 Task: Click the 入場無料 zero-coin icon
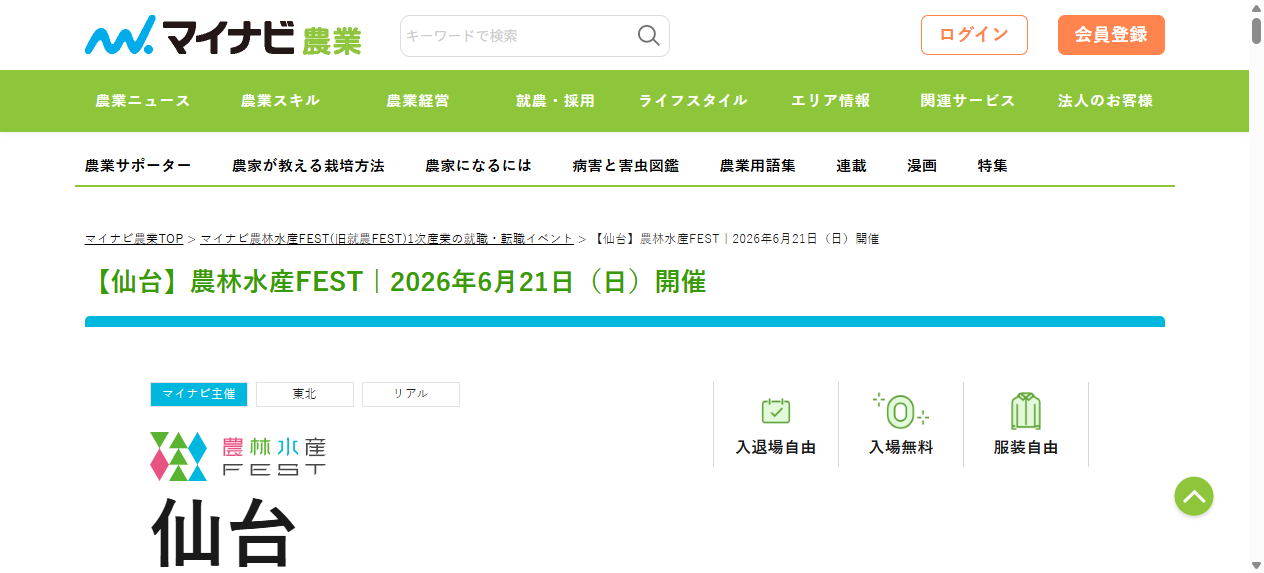tap(901, 411)
